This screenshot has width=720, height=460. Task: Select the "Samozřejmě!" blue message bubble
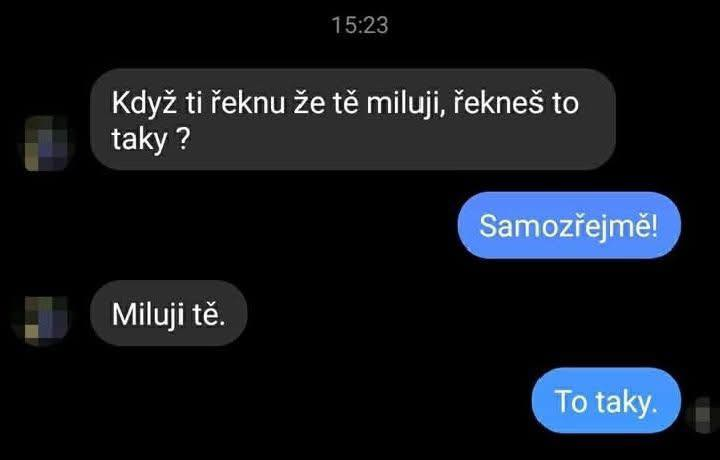[569, 225]
